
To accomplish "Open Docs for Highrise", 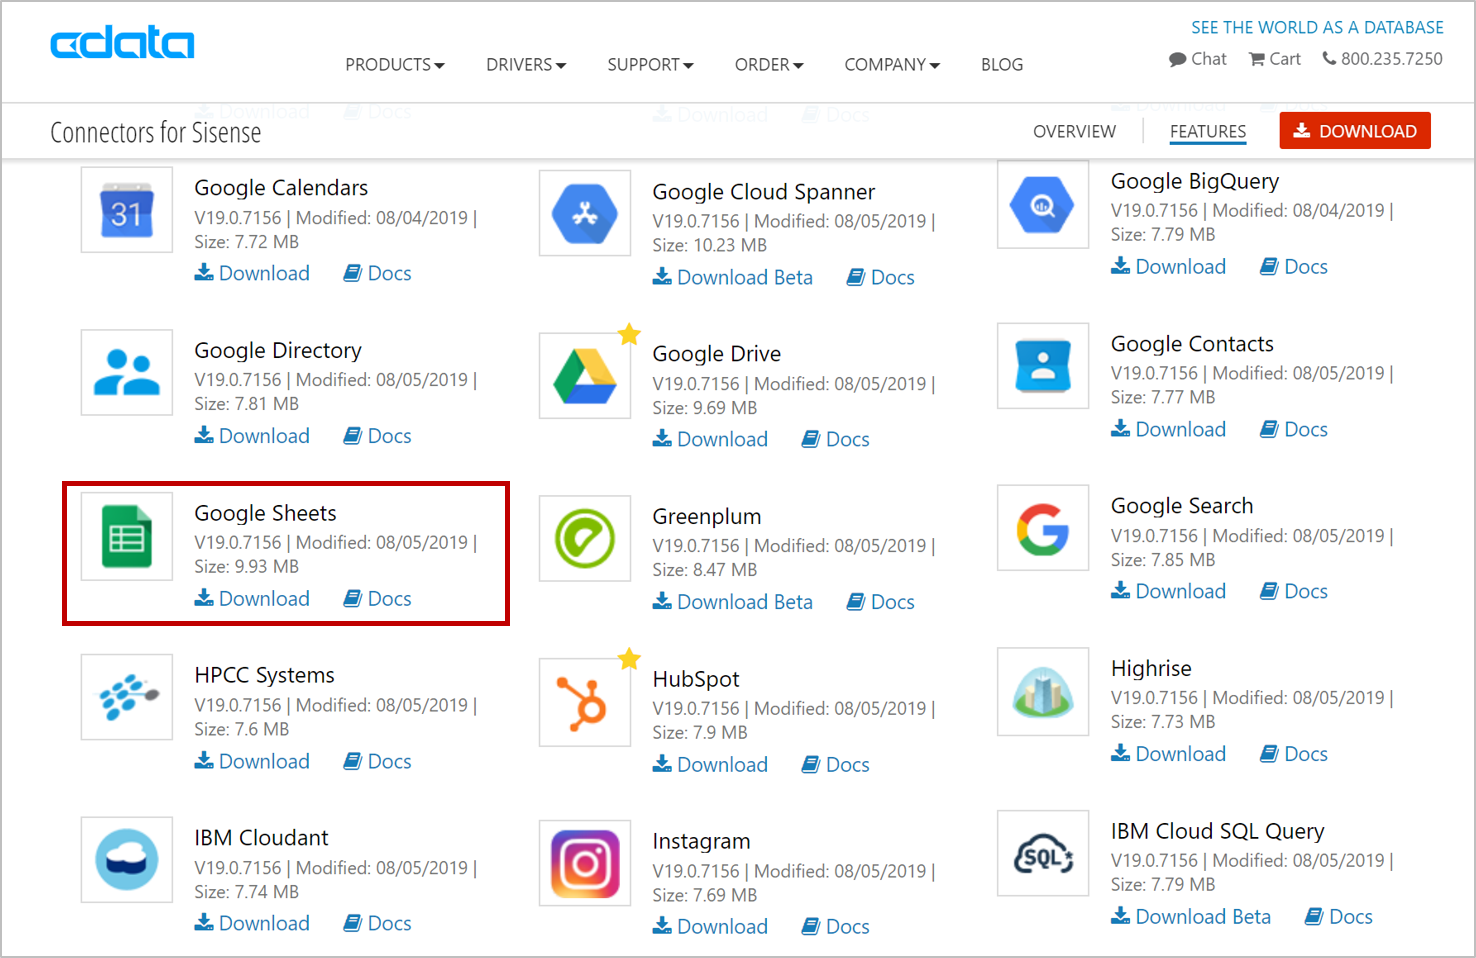I will (x=1293, y=754).
